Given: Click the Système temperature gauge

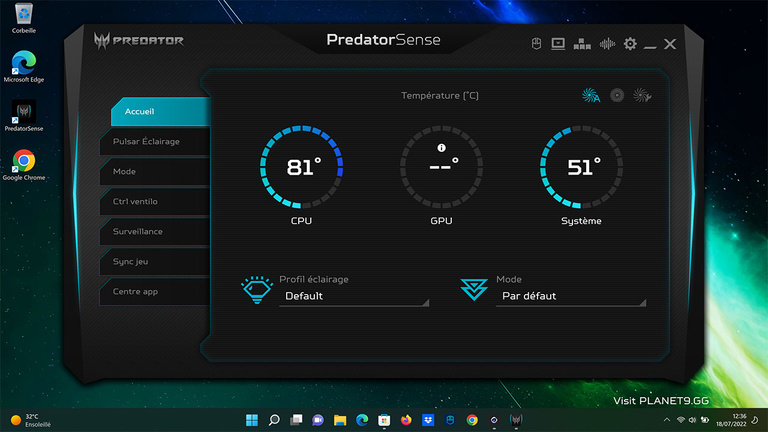Looking at the screenshot, I should click(581, 167).
